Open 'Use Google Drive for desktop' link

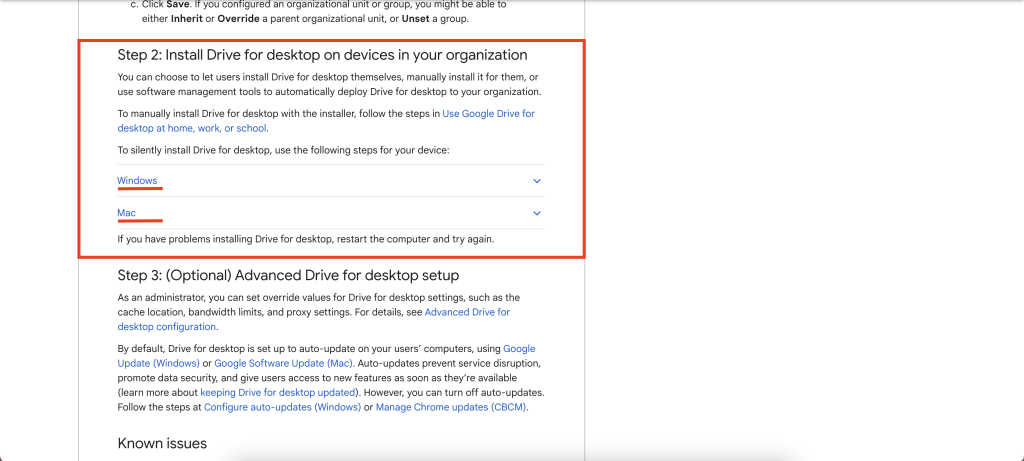[488, 114]
